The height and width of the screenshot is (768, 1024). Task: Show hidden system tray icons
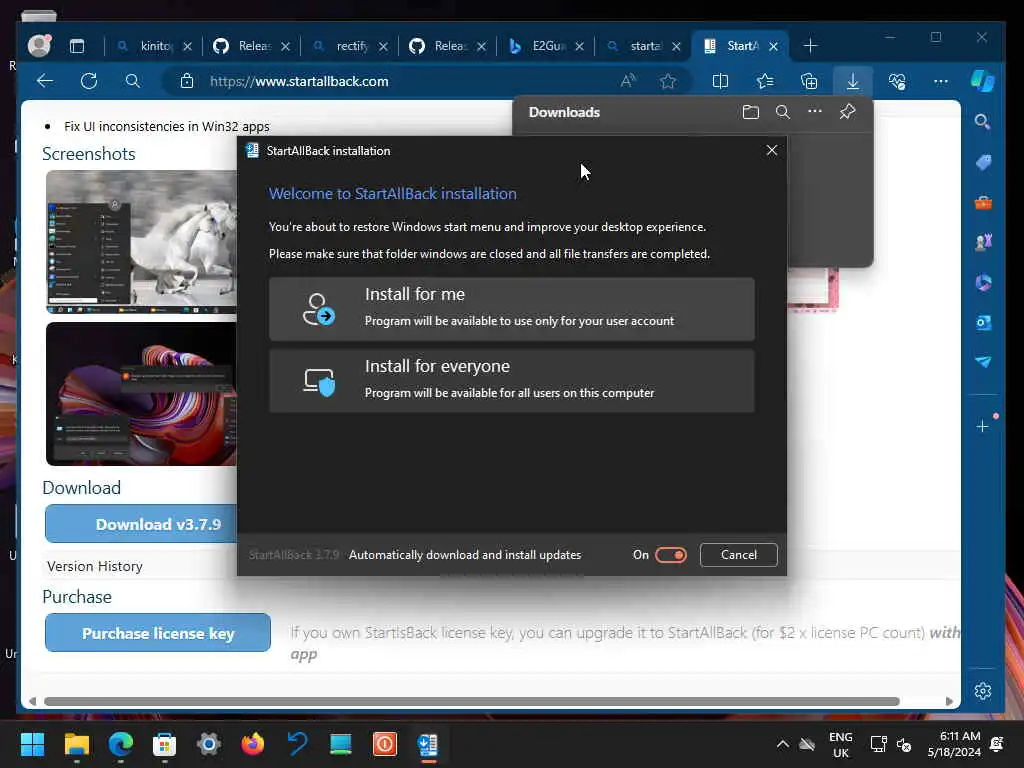(782, 744)
